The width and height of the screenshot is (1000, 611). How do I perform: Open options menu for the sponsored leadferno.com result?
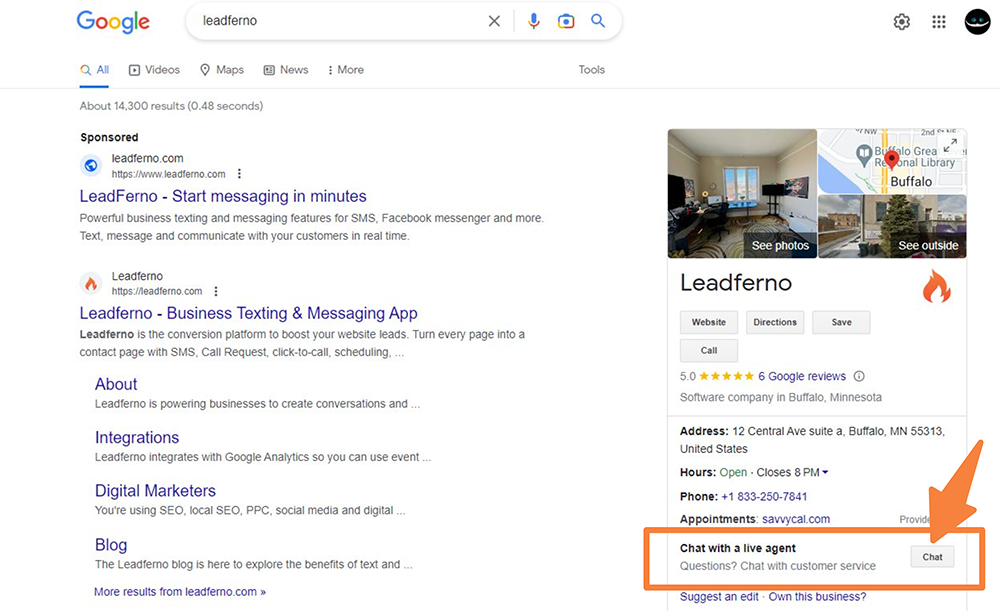click(x=239, y=173)
